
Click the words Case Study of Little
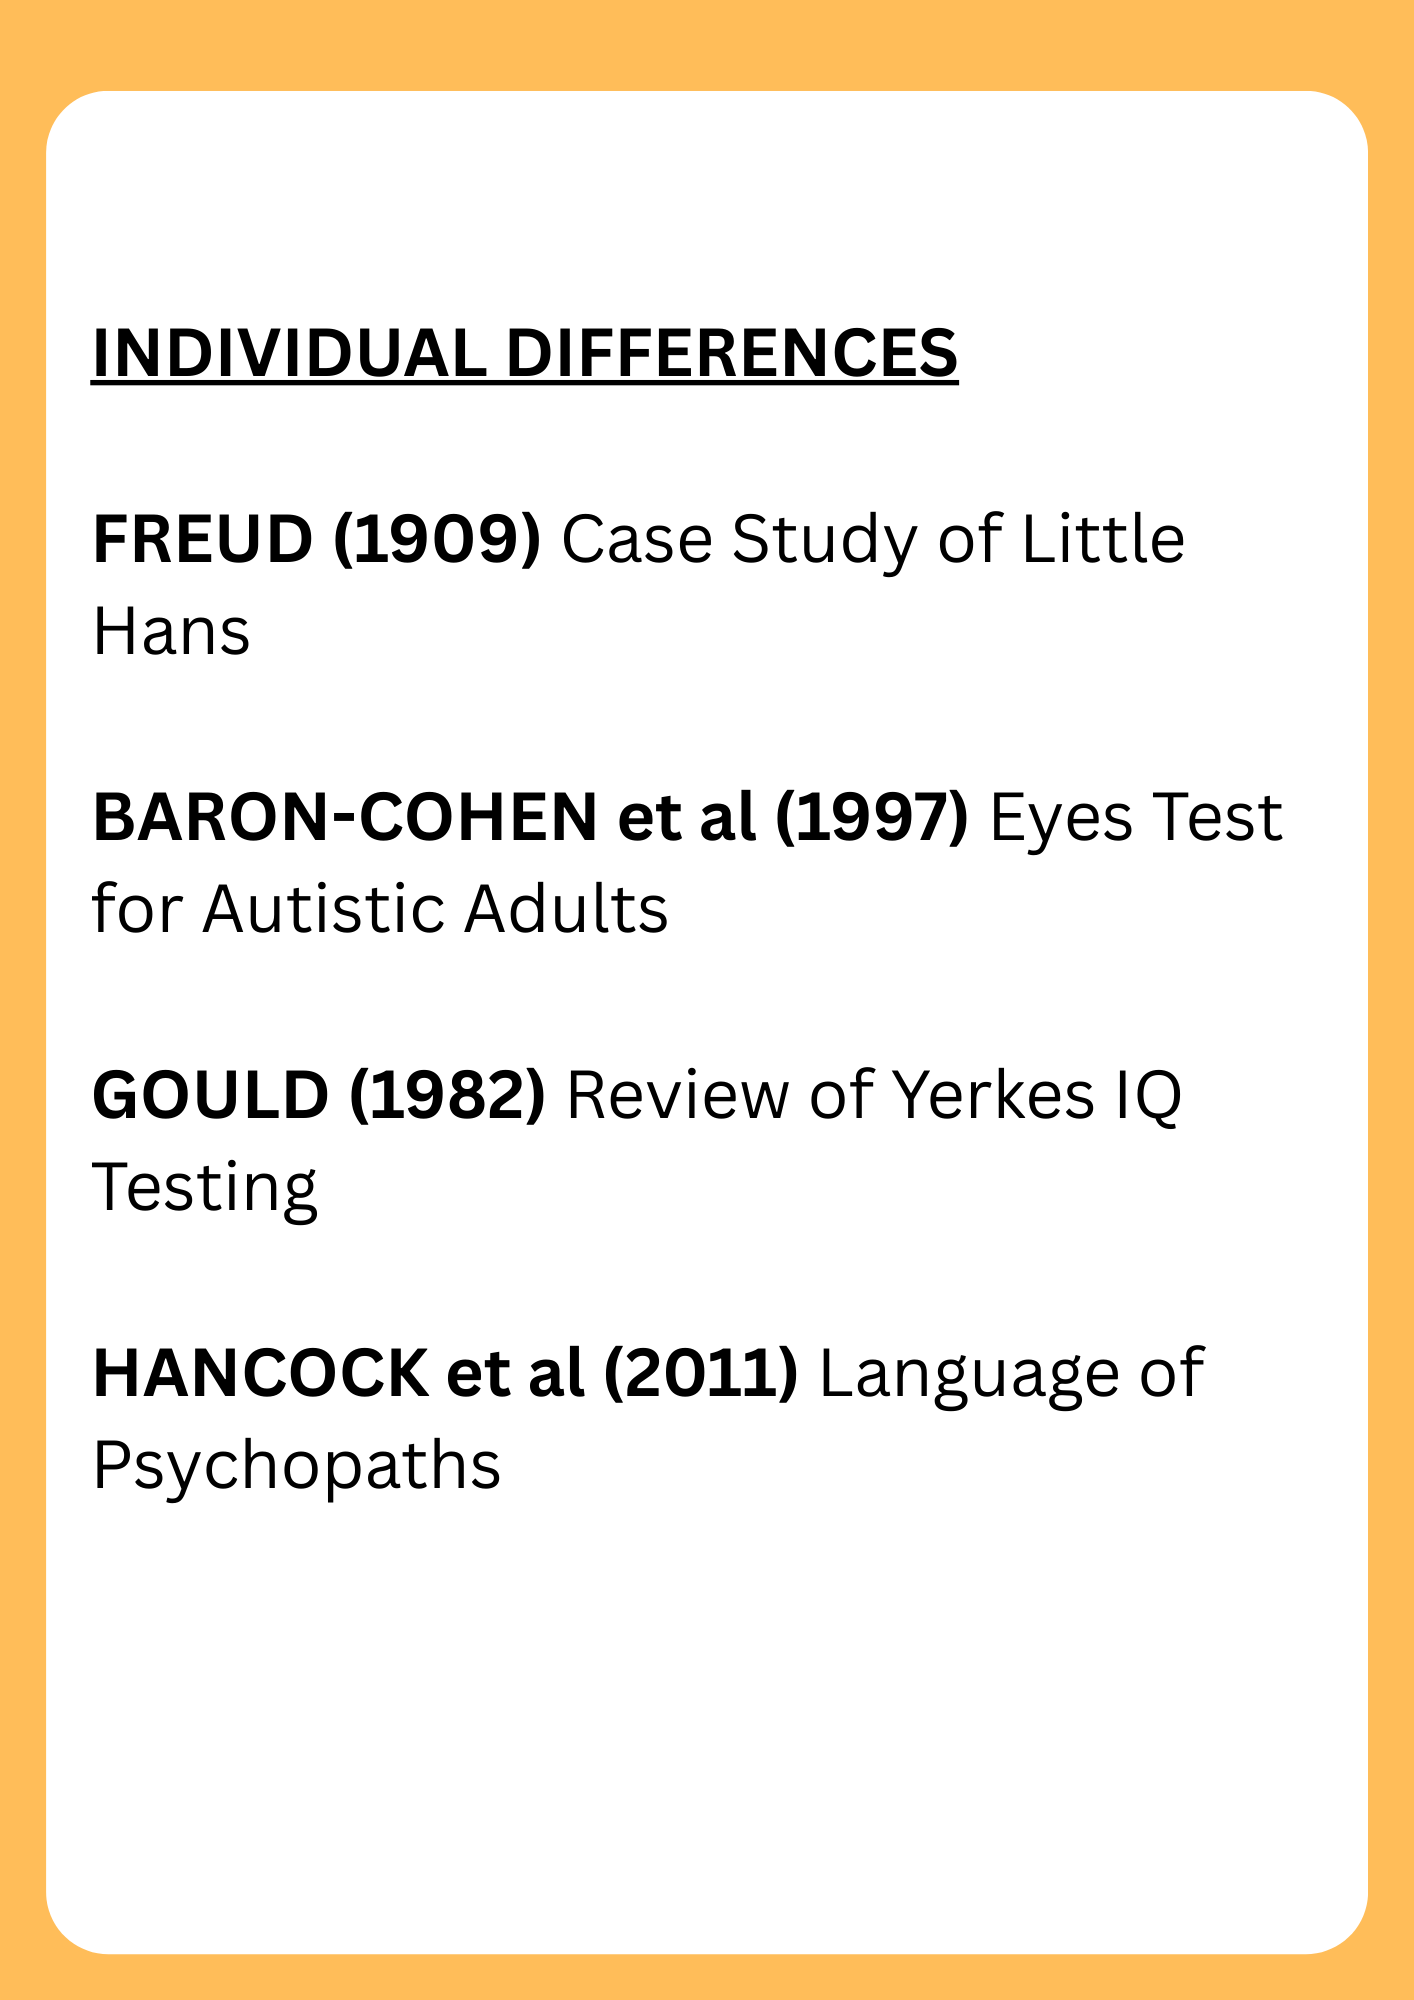coord(873,539)
